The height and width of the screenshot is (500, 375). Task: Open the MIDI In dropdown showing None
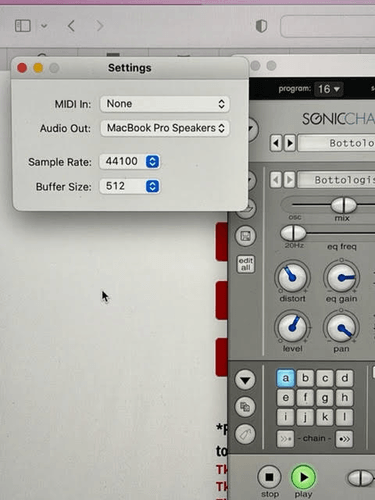[x=165, y=104]
